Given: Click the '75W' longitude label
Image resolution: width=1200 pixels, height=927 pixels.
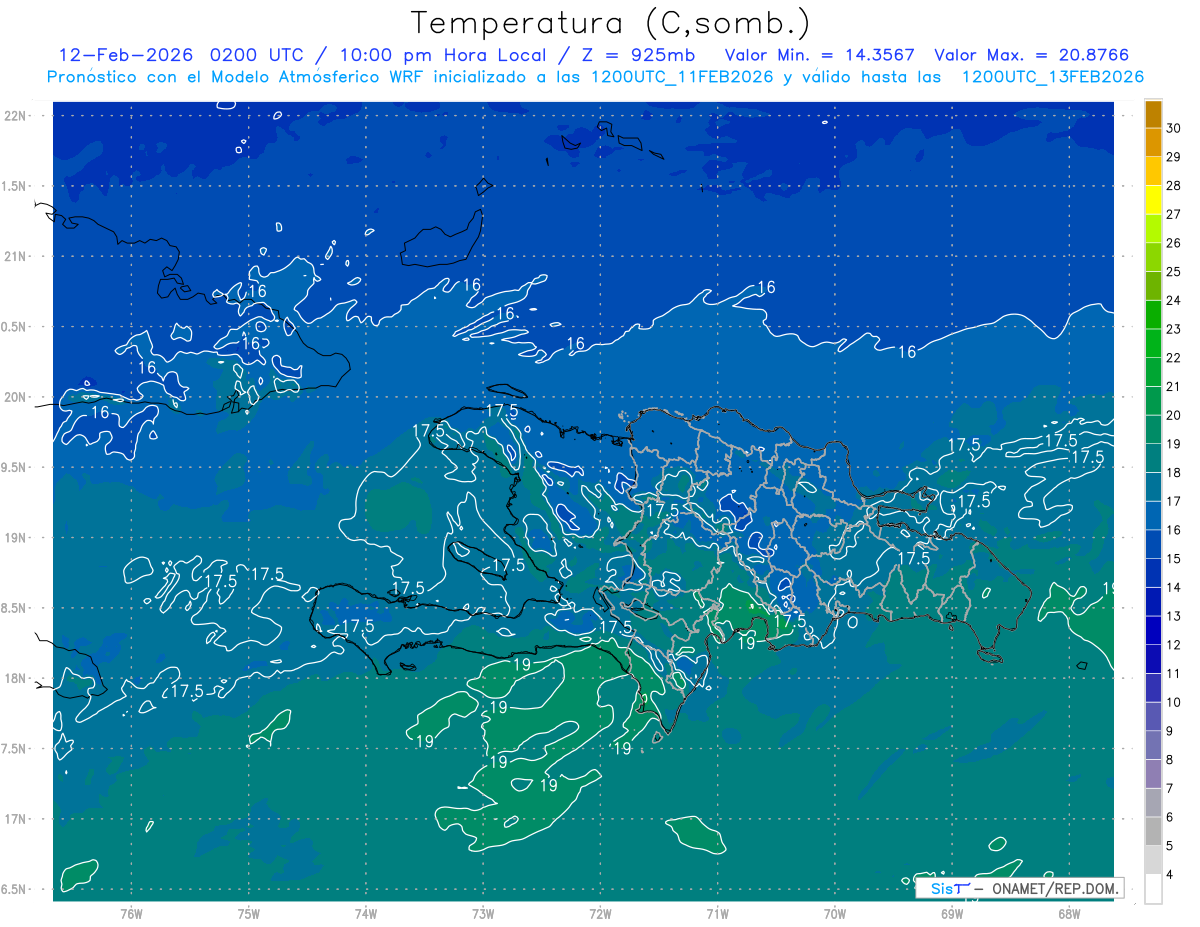Looking at the screenshot, I should tap(248, 913).
